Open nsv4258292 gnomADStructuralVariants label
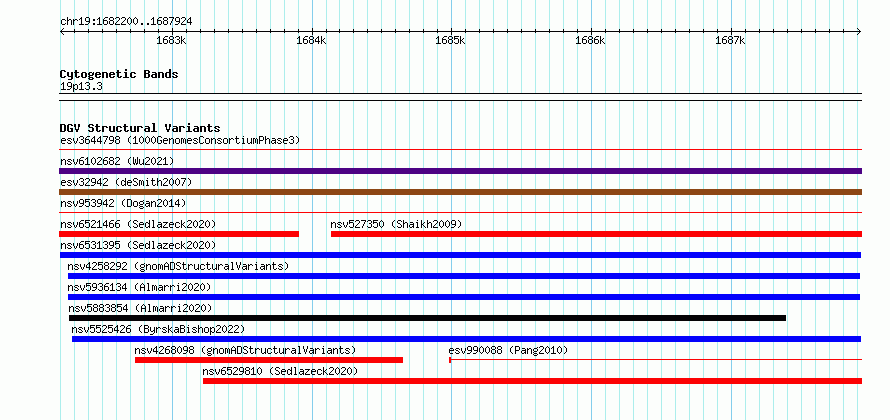This screenshot has width=890, height=420. tap(178, 266)
